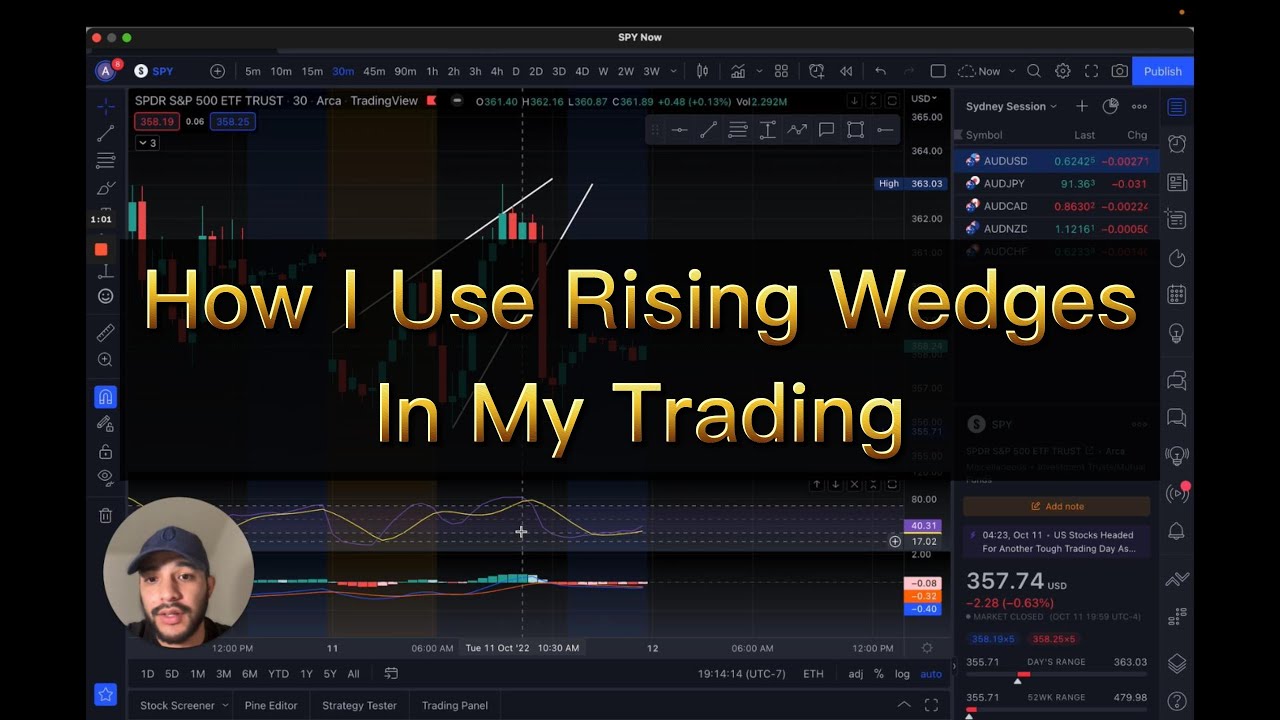Open the USD currency dropdown
The height and width of the screenshot is (720, 1280).
tap(923, 99)
